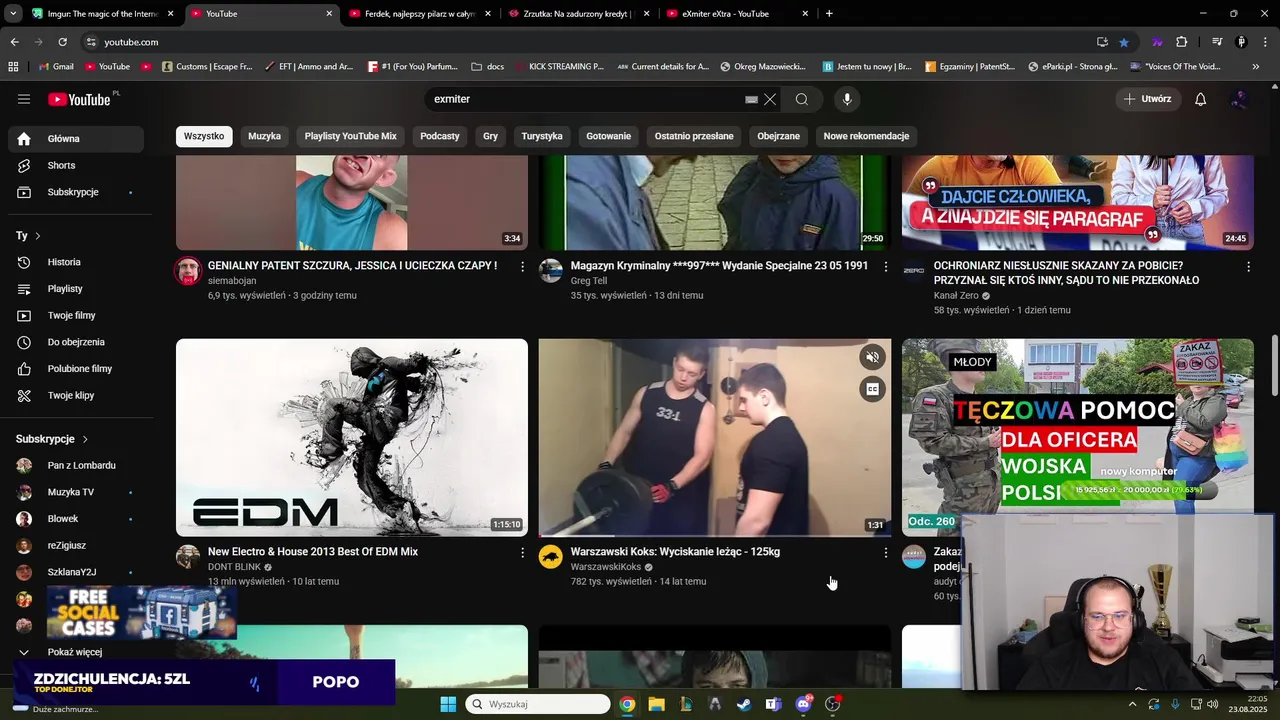
Task: Bookmark page with the star icon
Action: (1124, 42)
